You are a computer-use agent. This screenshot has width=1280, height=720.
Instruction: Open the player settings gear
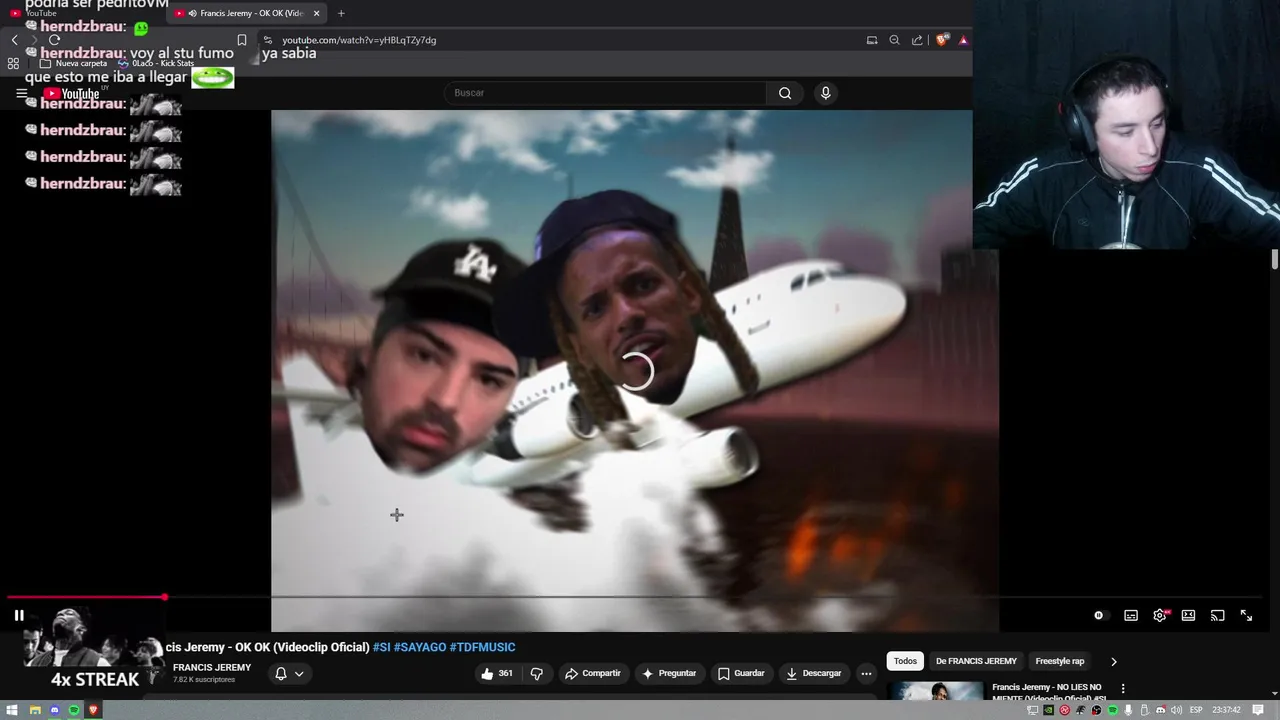[x=1160, y=616]
